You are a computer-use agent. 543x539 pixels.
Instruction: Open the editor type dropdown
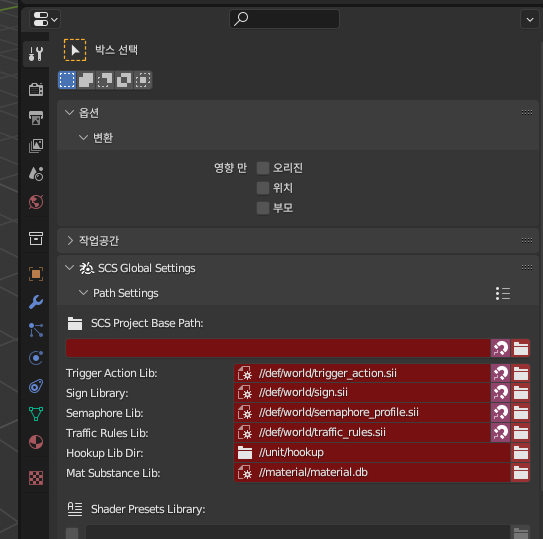(45, 19)
